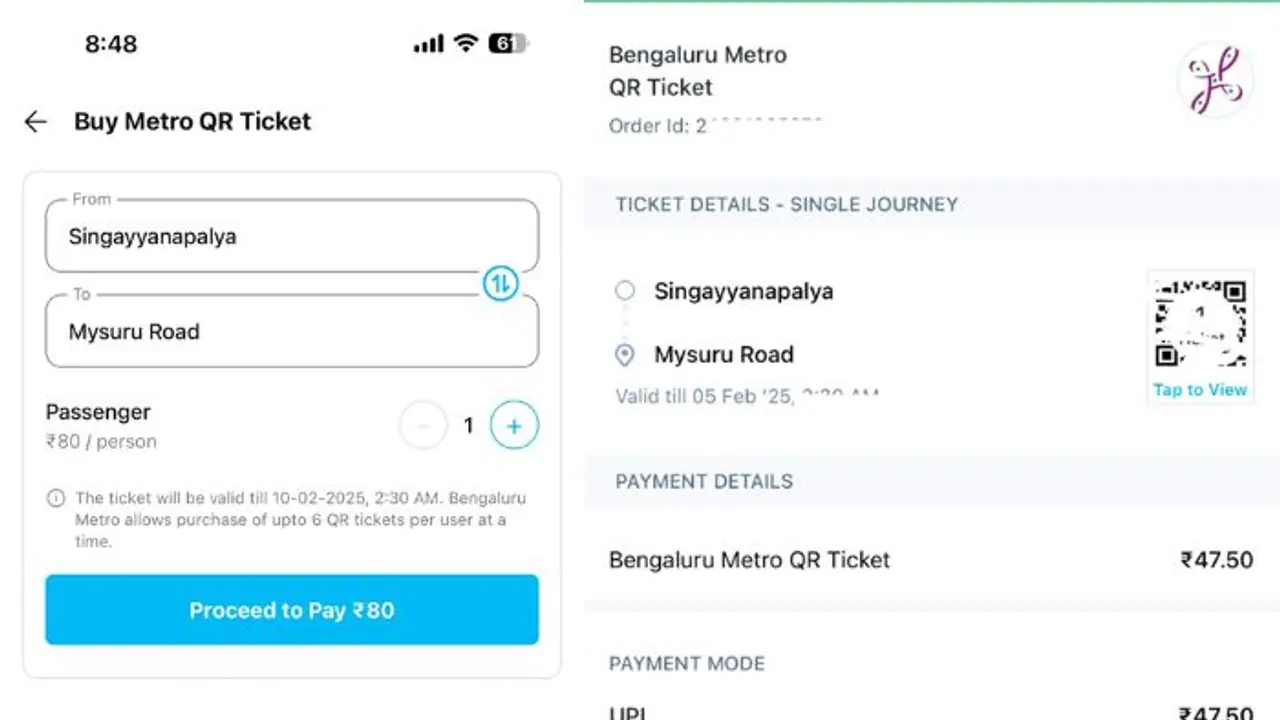
Task: Tap the back arrow to exit ticket purchase
Action: [x=35, y=121]
